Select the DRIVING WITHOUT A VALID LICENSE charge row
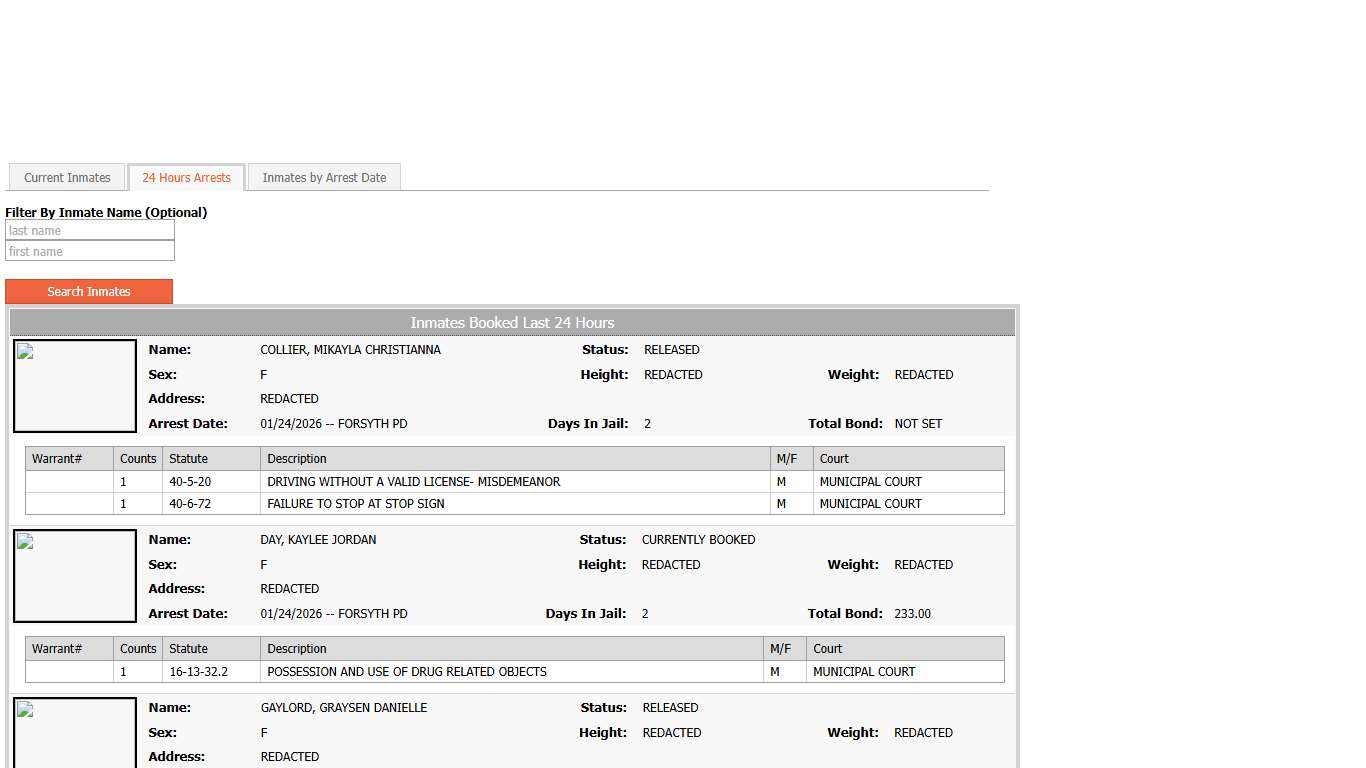This screenshot has width=1366, height=768. pyautogui.click(x=414, y=482)
